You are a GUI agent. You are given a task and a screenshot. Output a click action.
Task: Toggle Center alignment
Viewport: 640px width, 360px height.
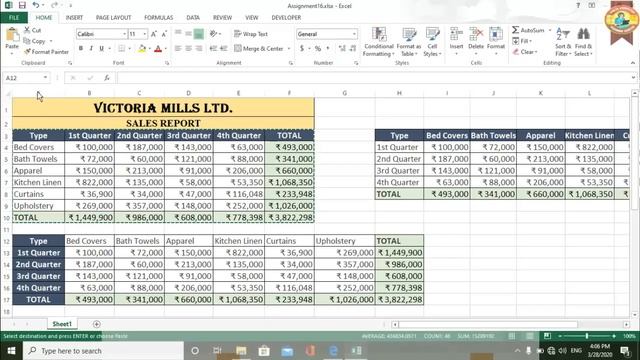pos(188,49)
